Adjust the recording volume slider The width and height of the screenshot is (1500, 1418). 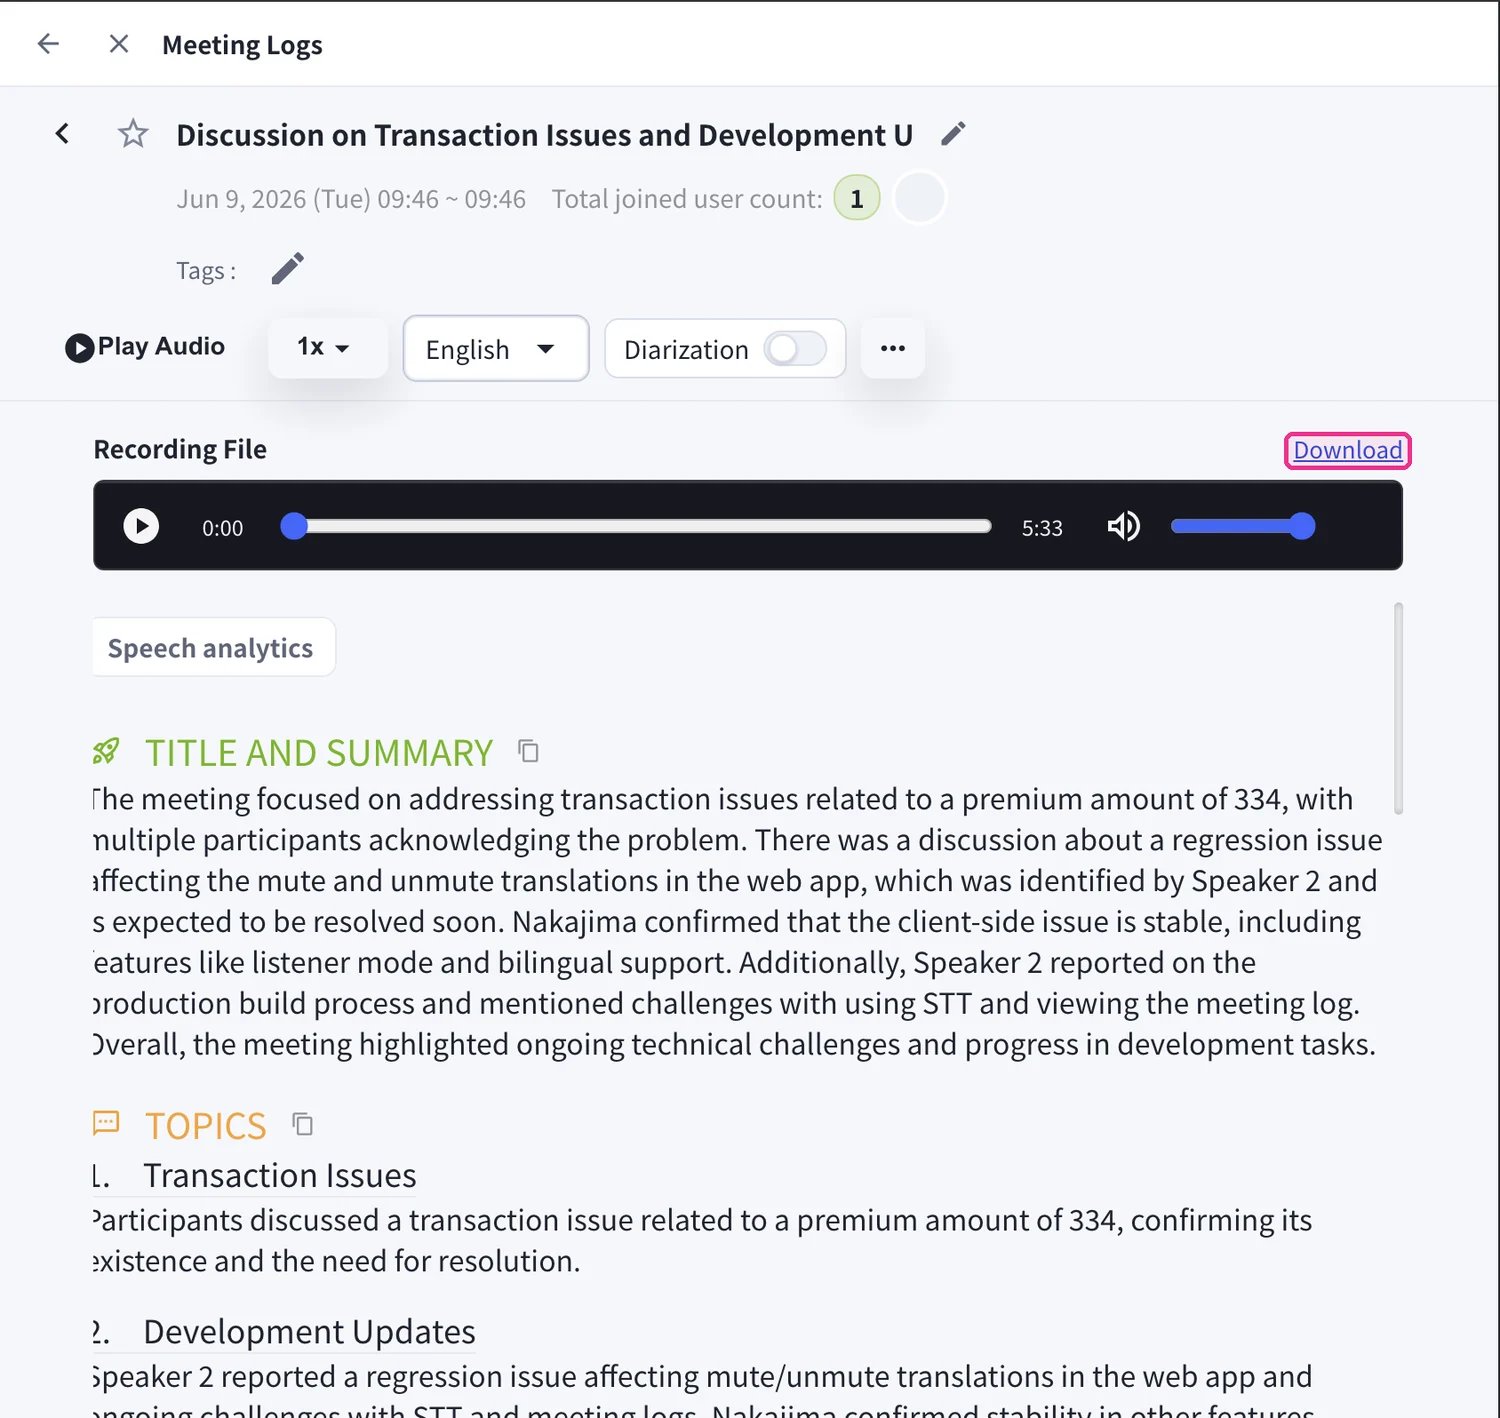click(1243, 526)
